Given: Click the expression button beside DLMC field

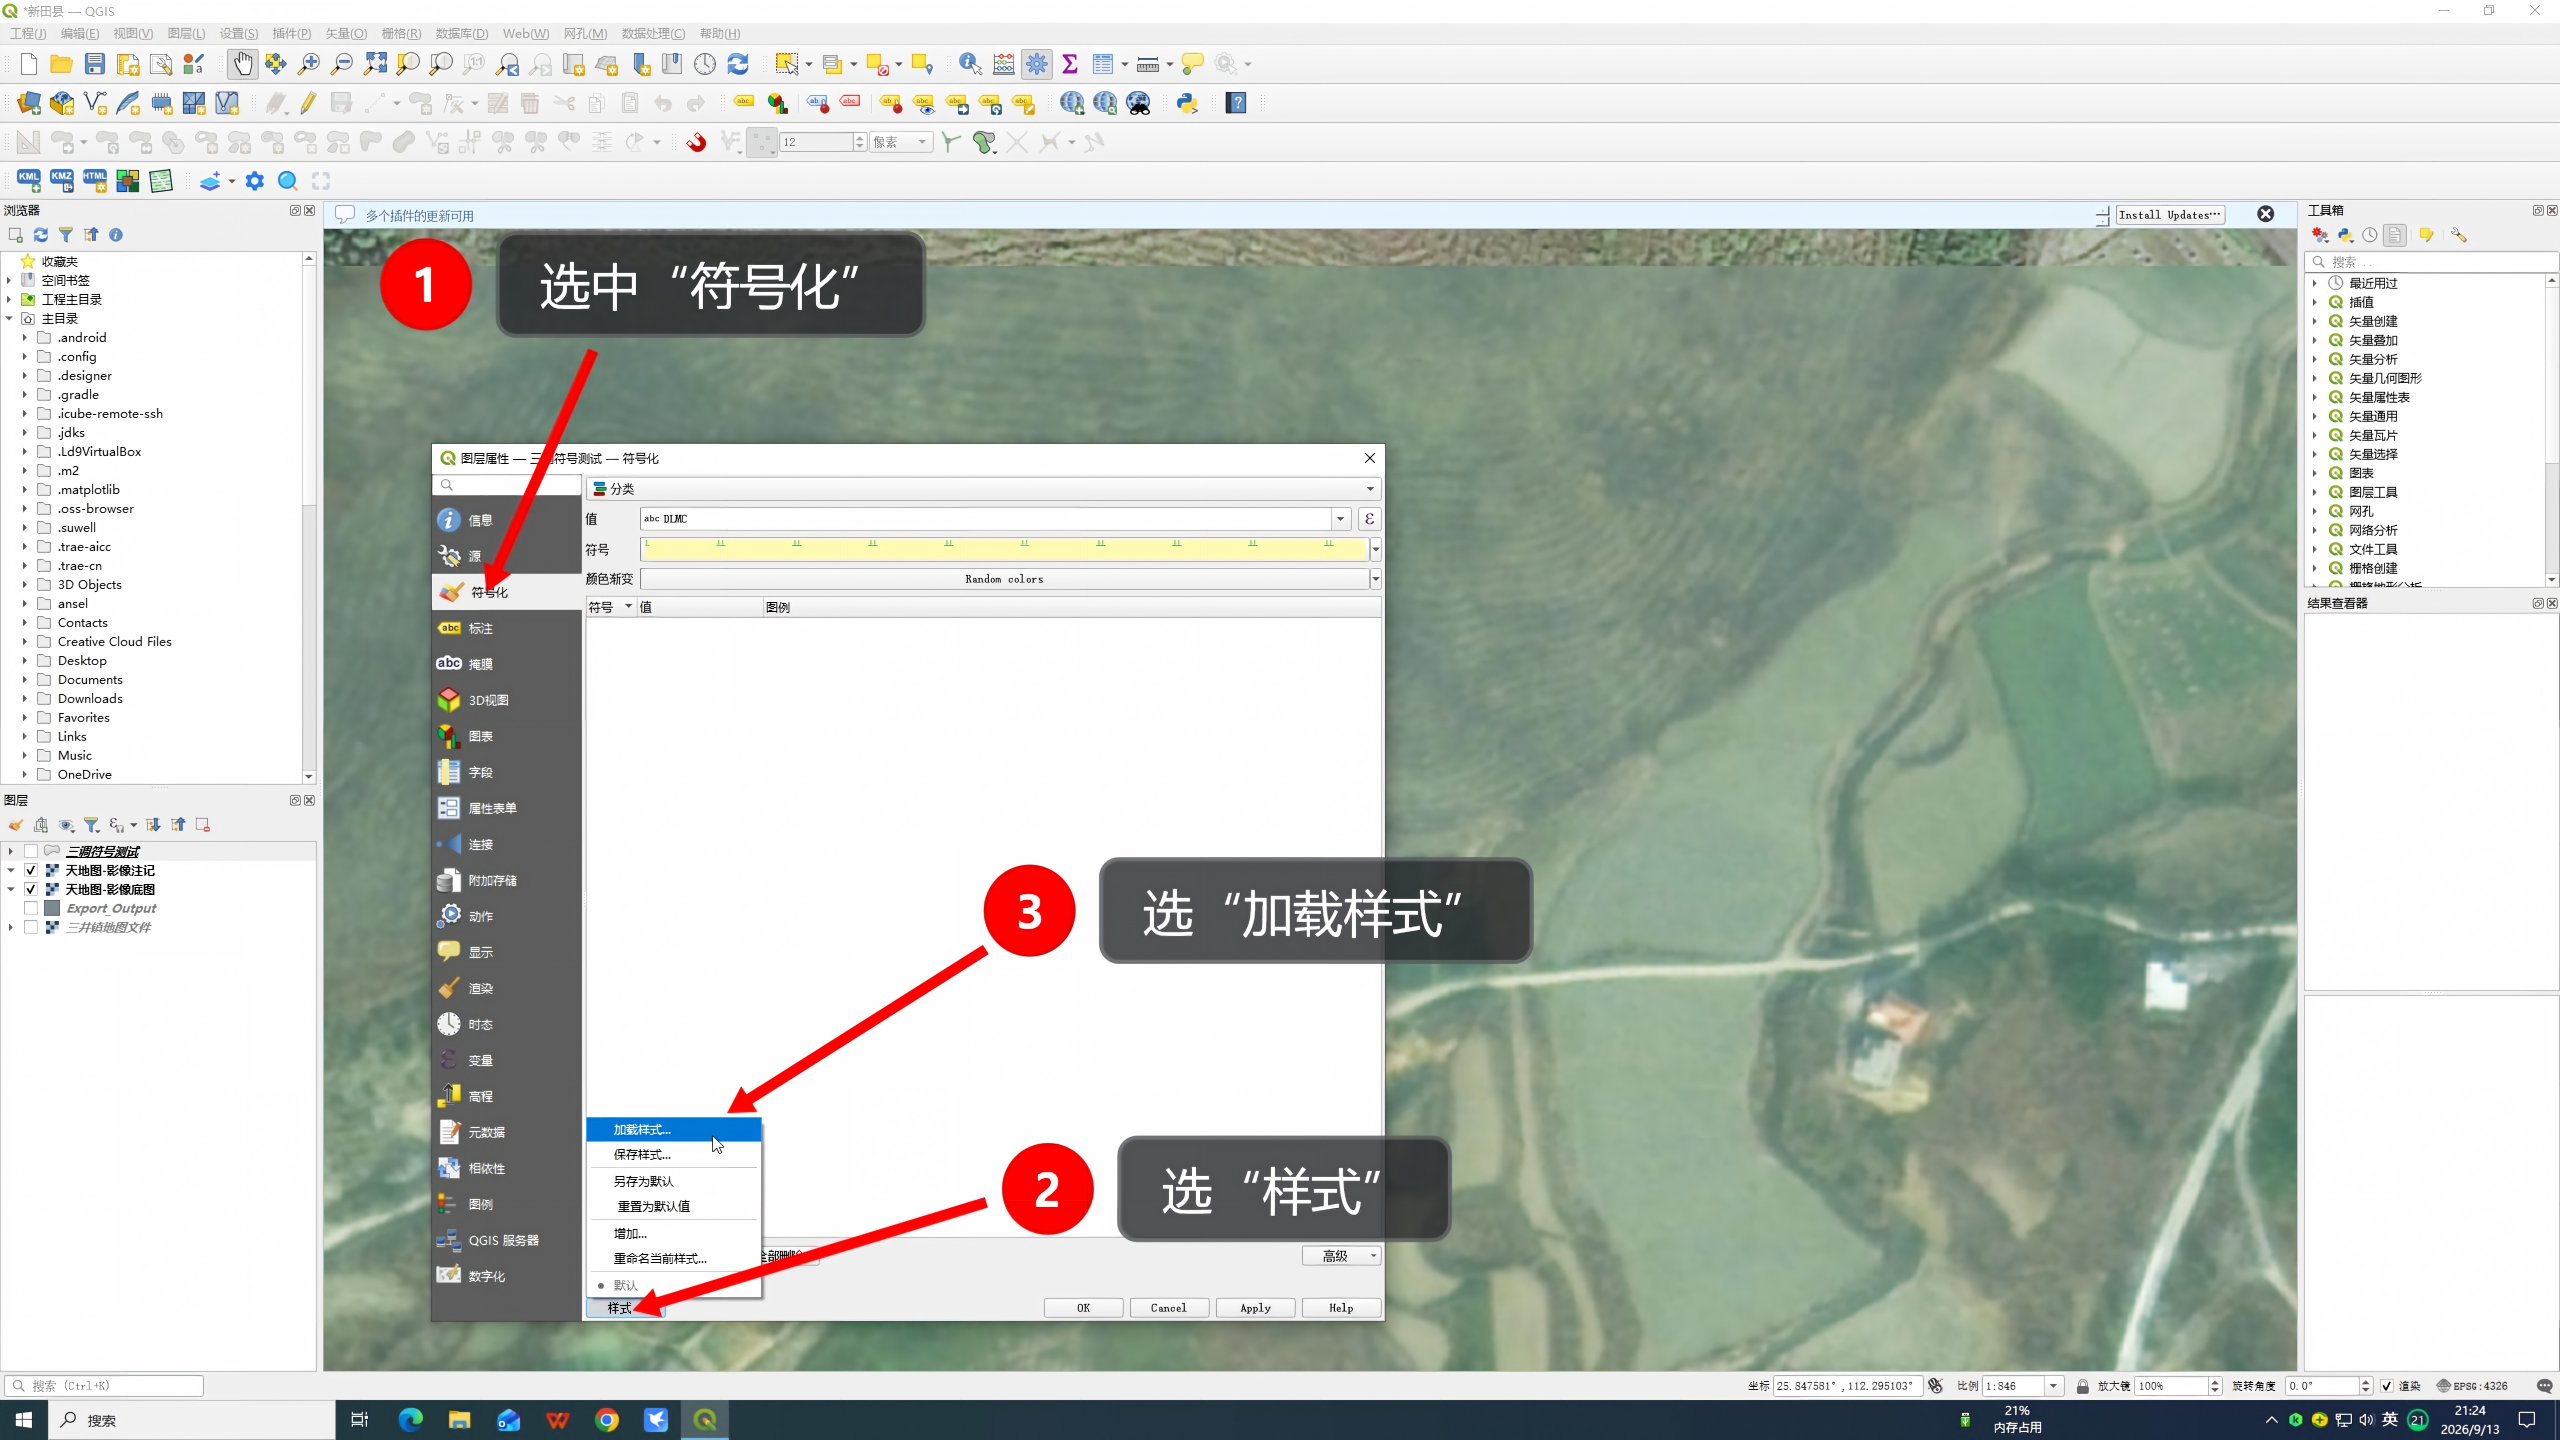Looking at the screenshot, I should [1369, 519].
